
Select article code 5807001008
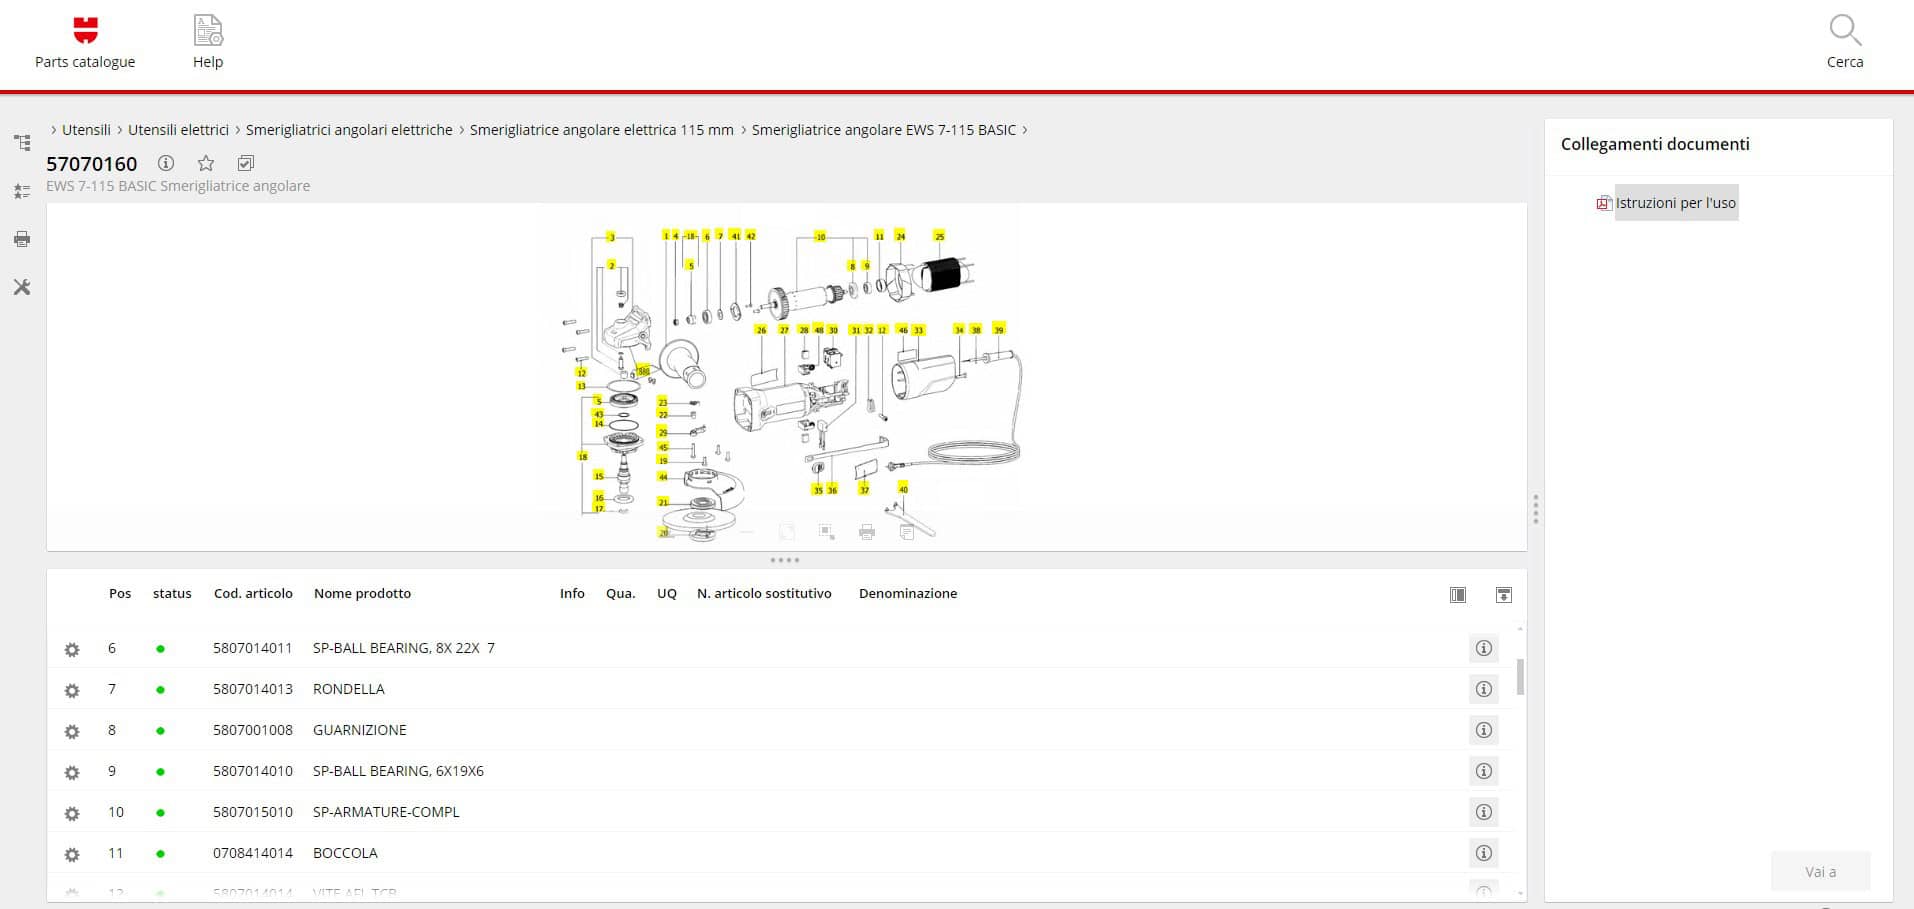[253, 730]
